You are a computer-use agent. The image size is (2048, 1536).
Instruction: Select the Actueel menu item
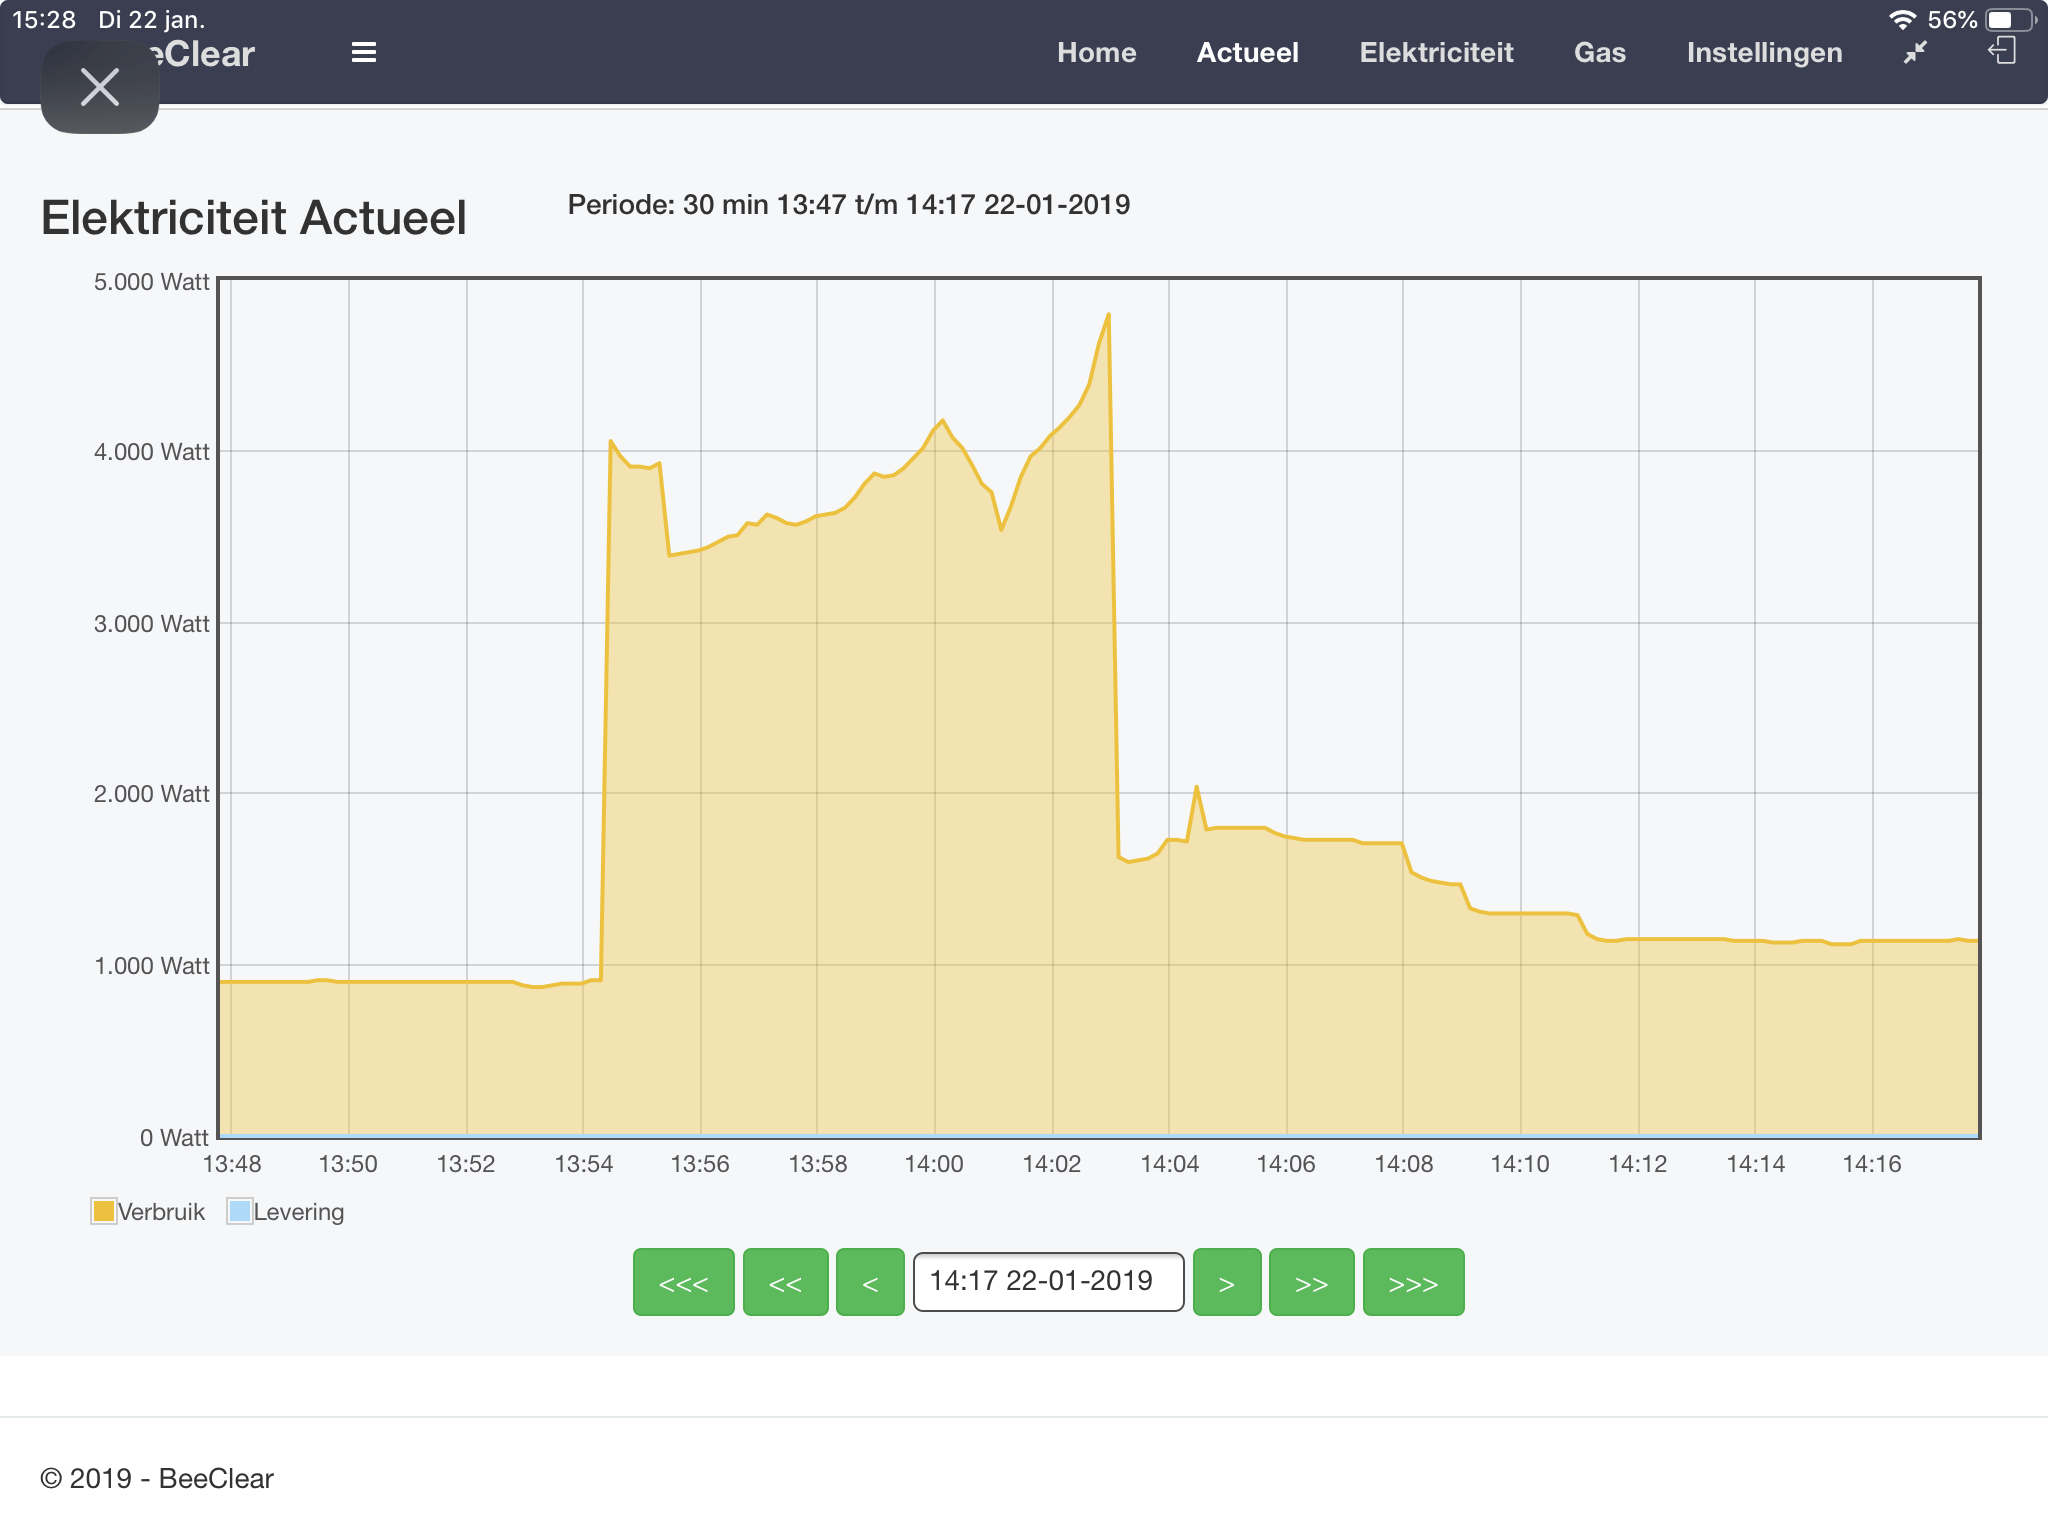tap(1247, 53)
